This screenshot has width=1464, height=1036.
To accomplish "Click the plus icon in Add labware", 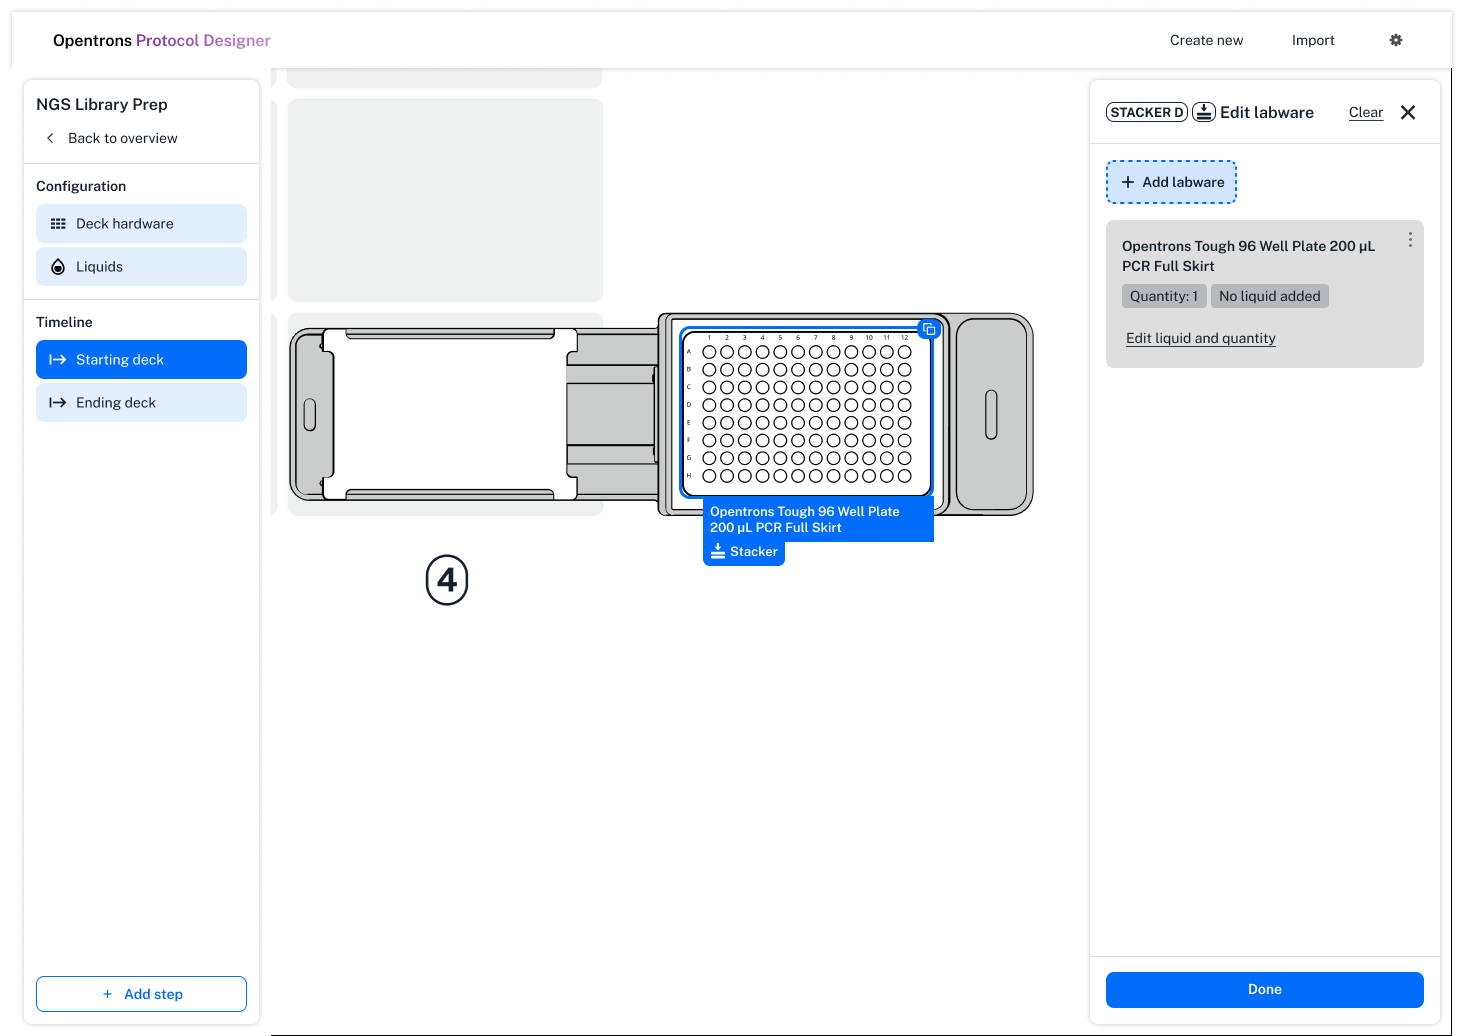I will pyautogui.click(x=1128, y=182).
